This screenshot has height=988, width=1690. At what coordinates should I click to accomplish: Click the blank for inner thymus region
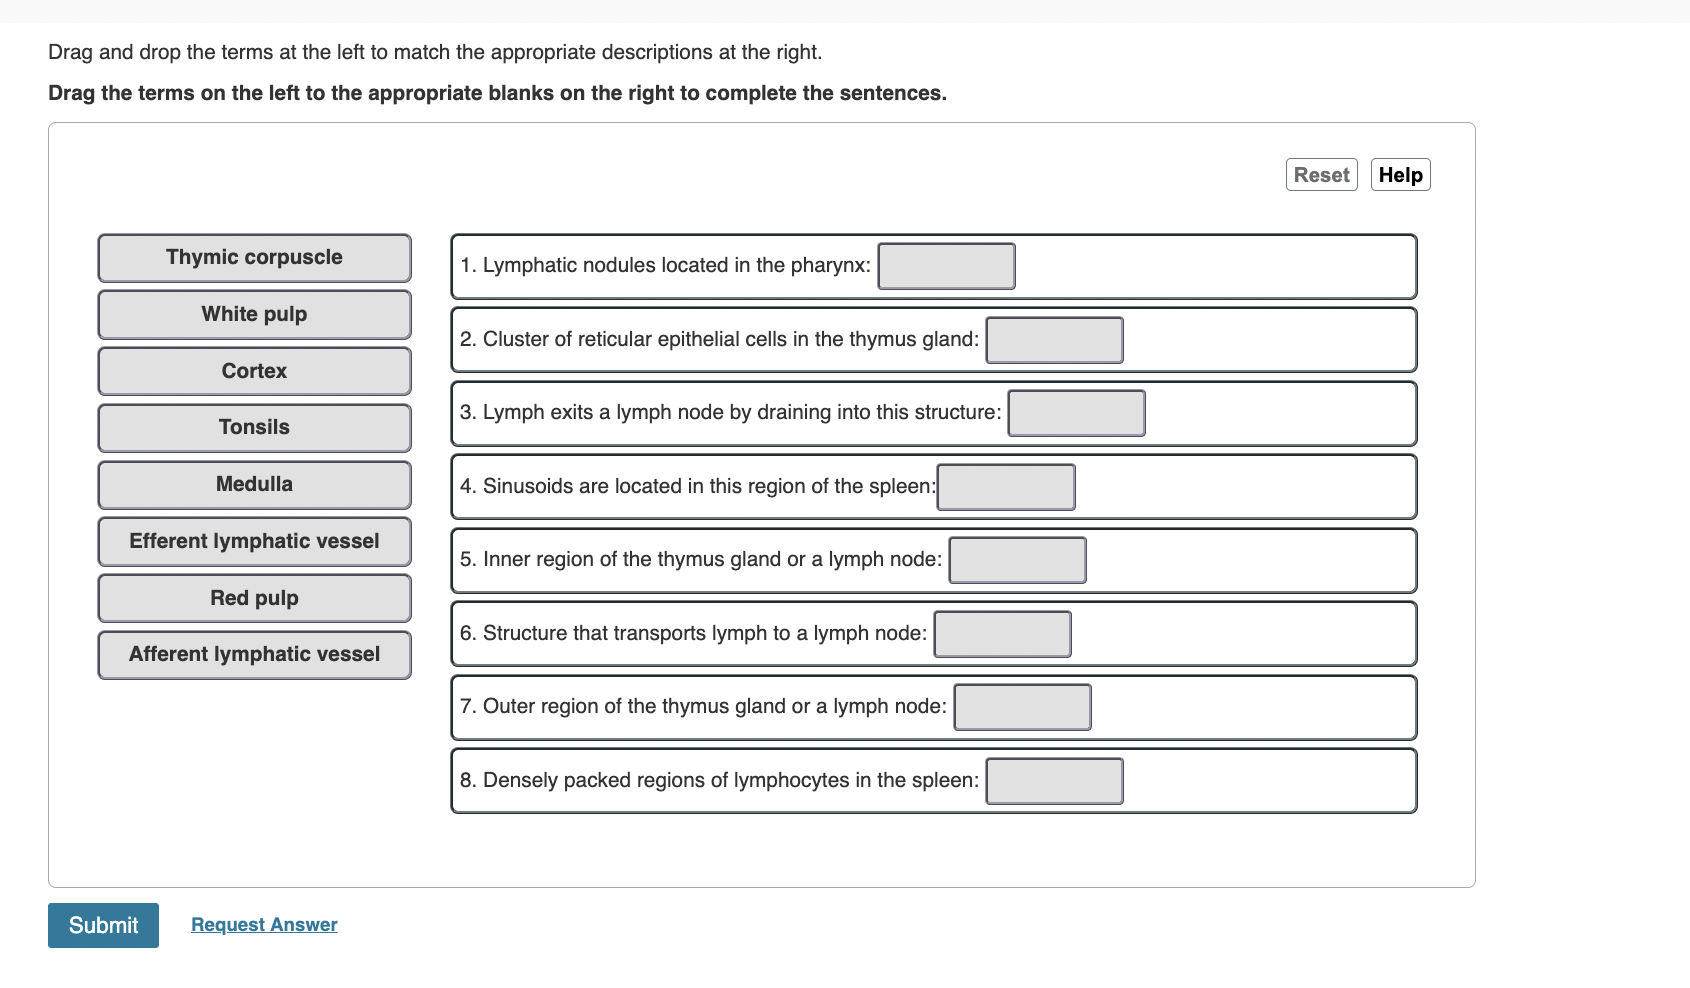1017,560
